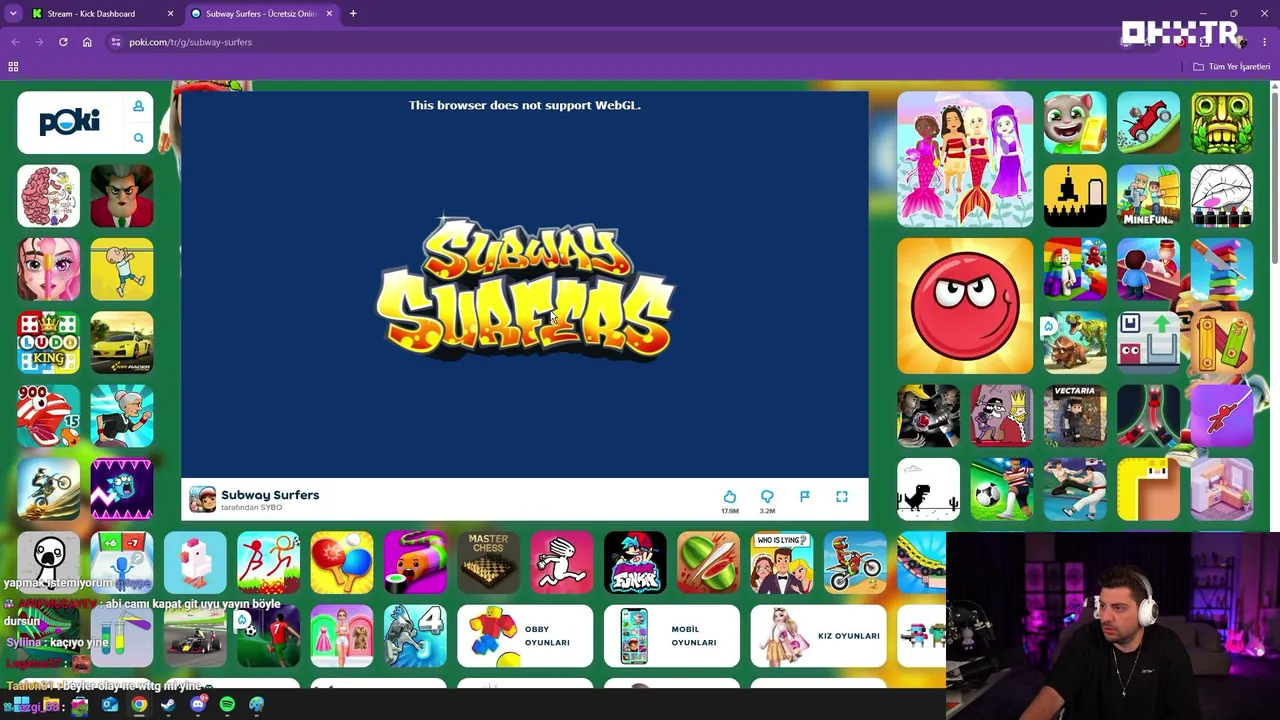
Task: Reload the page in the browser toolbar
Action: pos(63,42)
